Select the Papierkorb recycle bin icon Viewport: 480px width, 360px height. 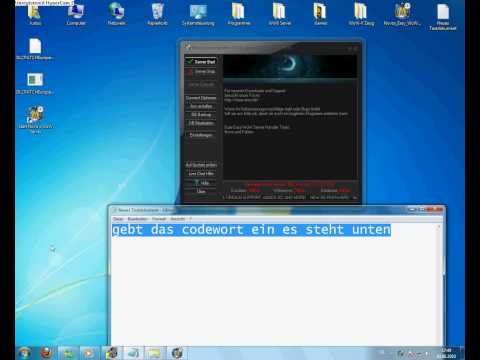point(157,14)
